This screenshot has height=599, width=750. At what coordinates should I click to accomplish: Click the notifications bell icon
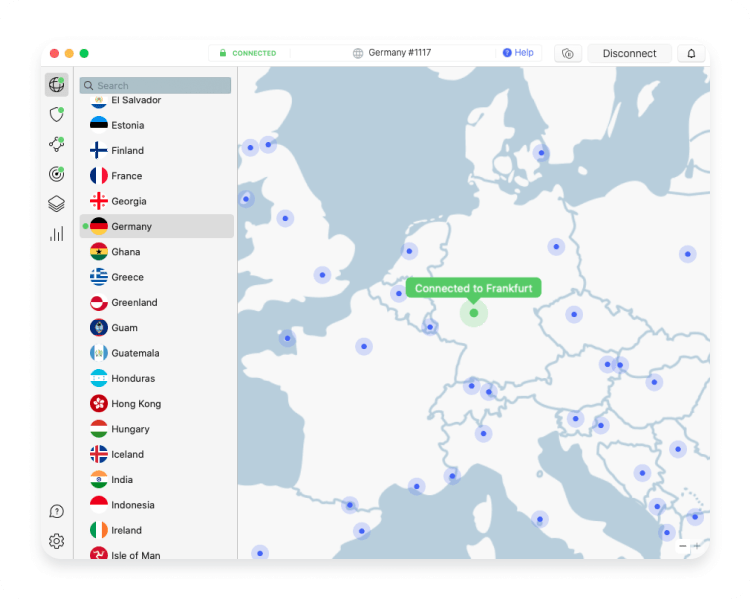click(691, 53)
